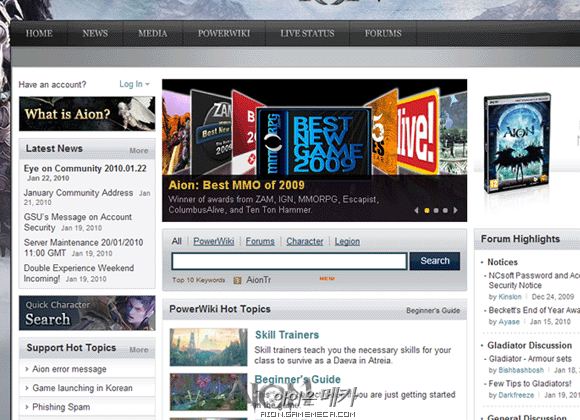Image resolution: width=580 pixels, height=420 pixels.
Task: Open 'Few Tips to Gladiators!' thread
Action: click(530, 383)
